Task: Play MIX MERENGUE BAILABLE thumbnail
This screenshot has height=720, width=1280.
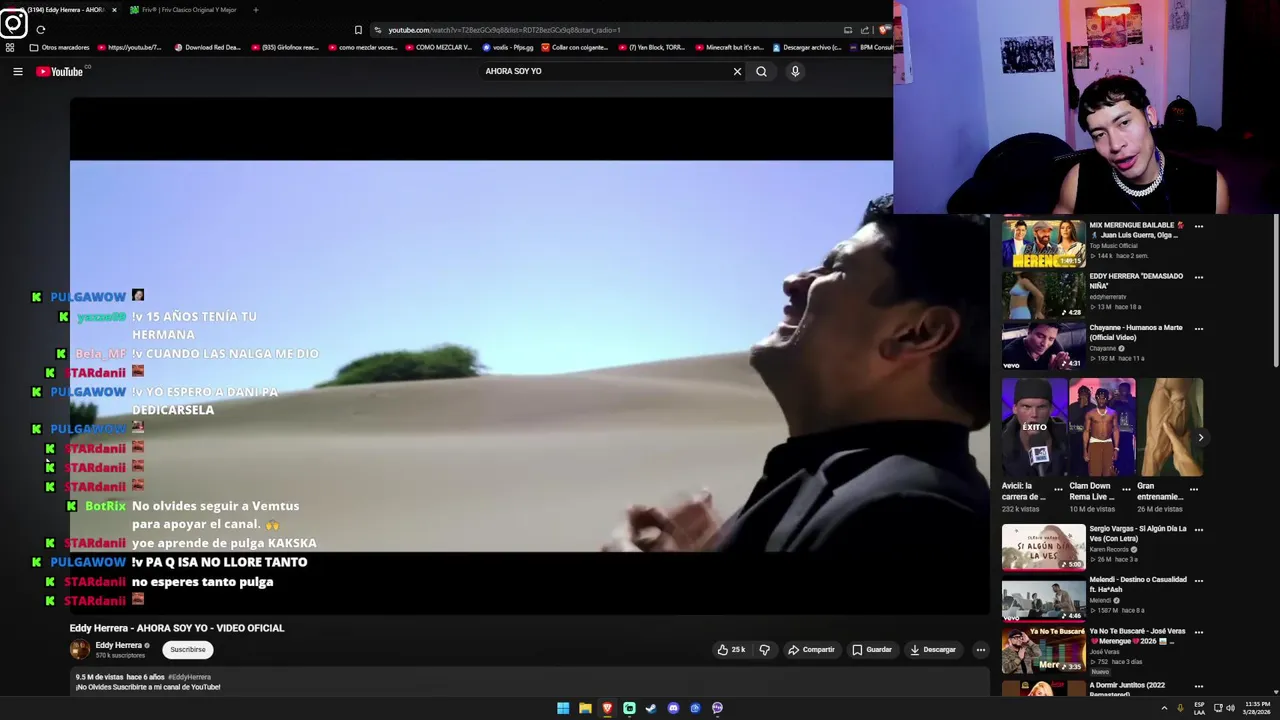Action: [1043, 244]
